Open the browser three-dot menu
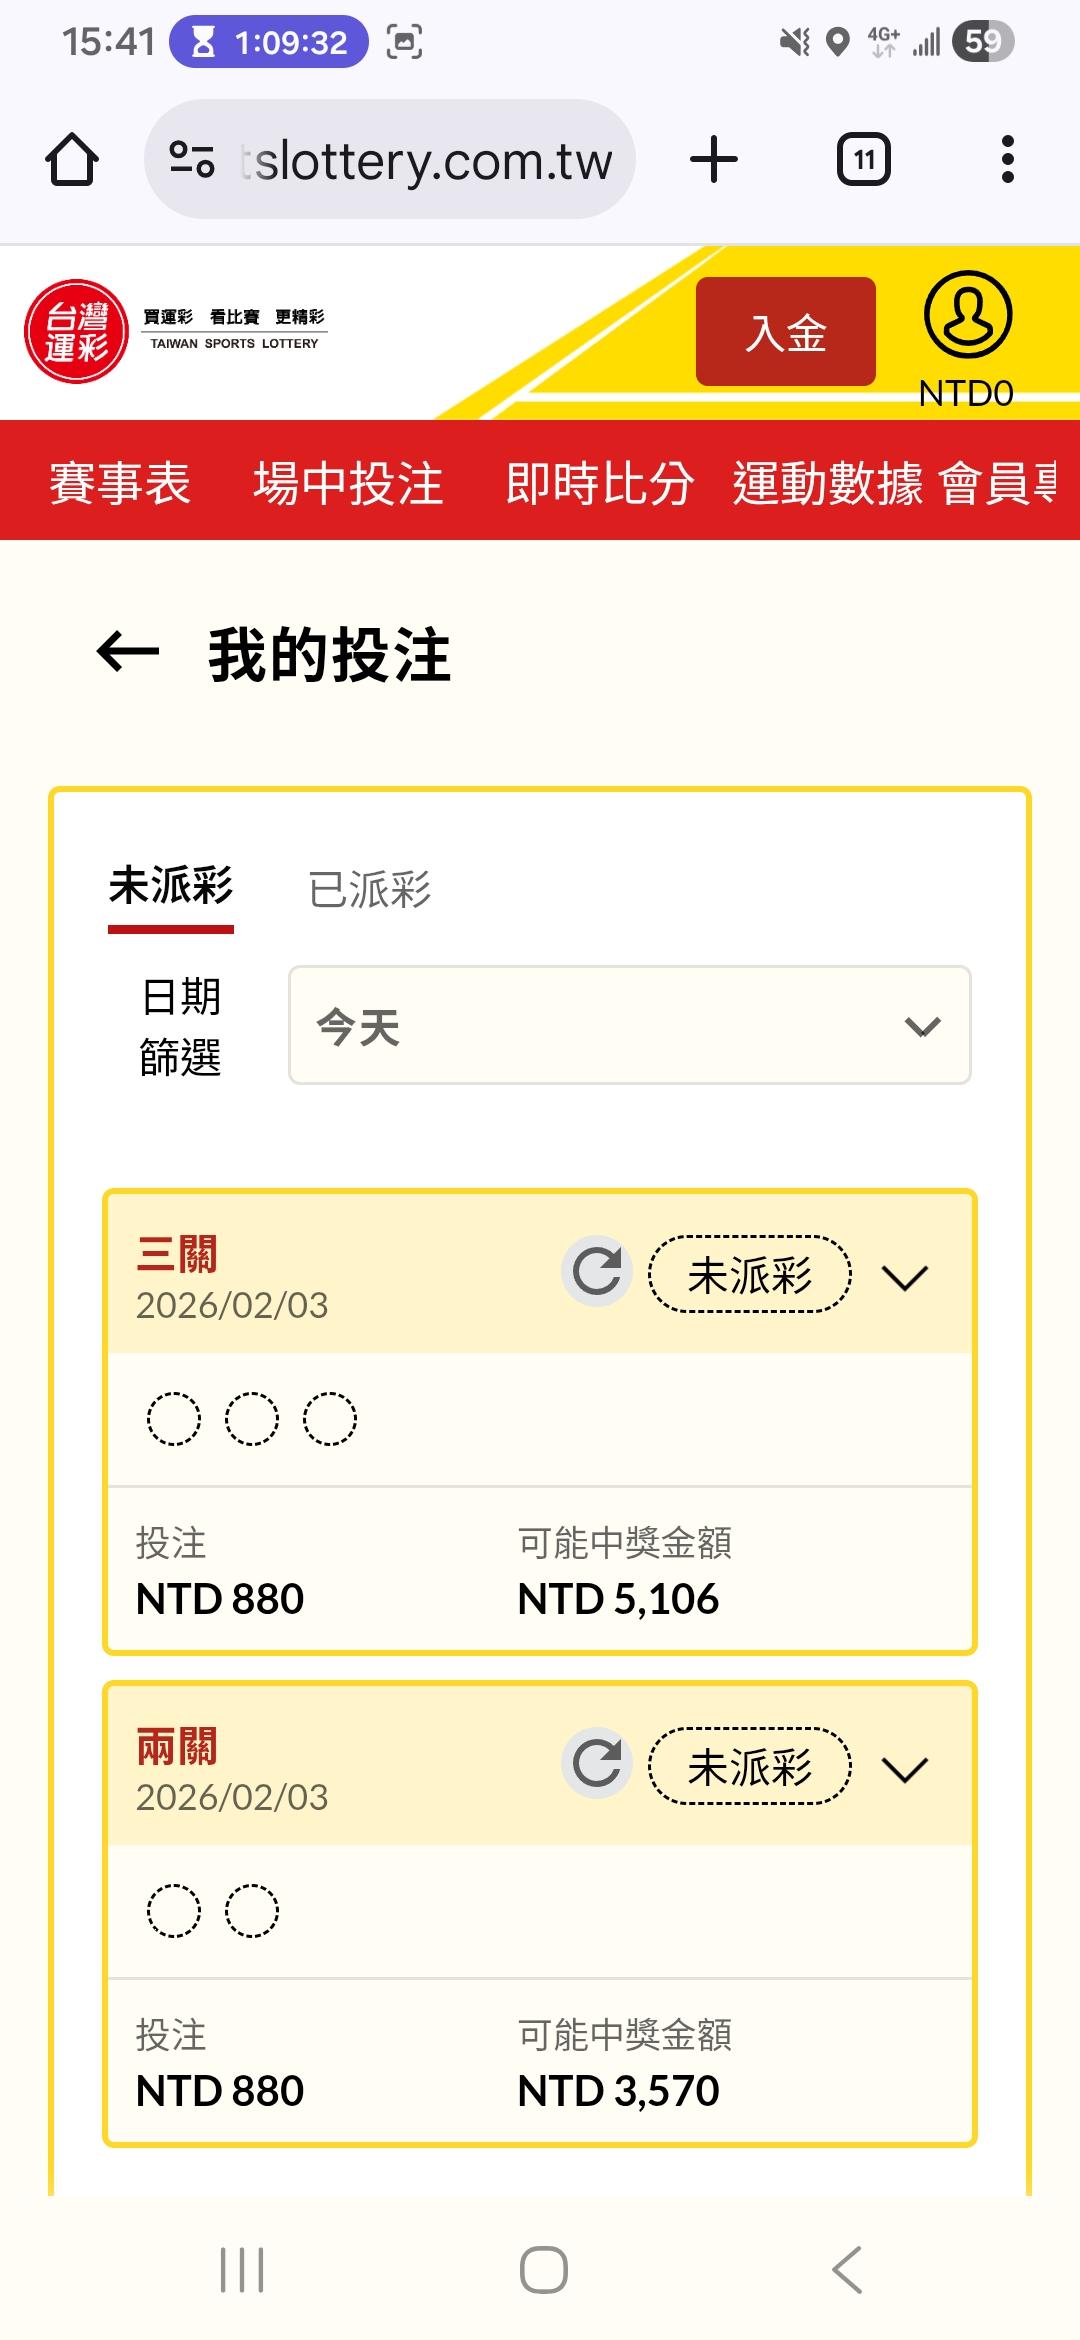1080x2340 pixels. point(1007,160)
